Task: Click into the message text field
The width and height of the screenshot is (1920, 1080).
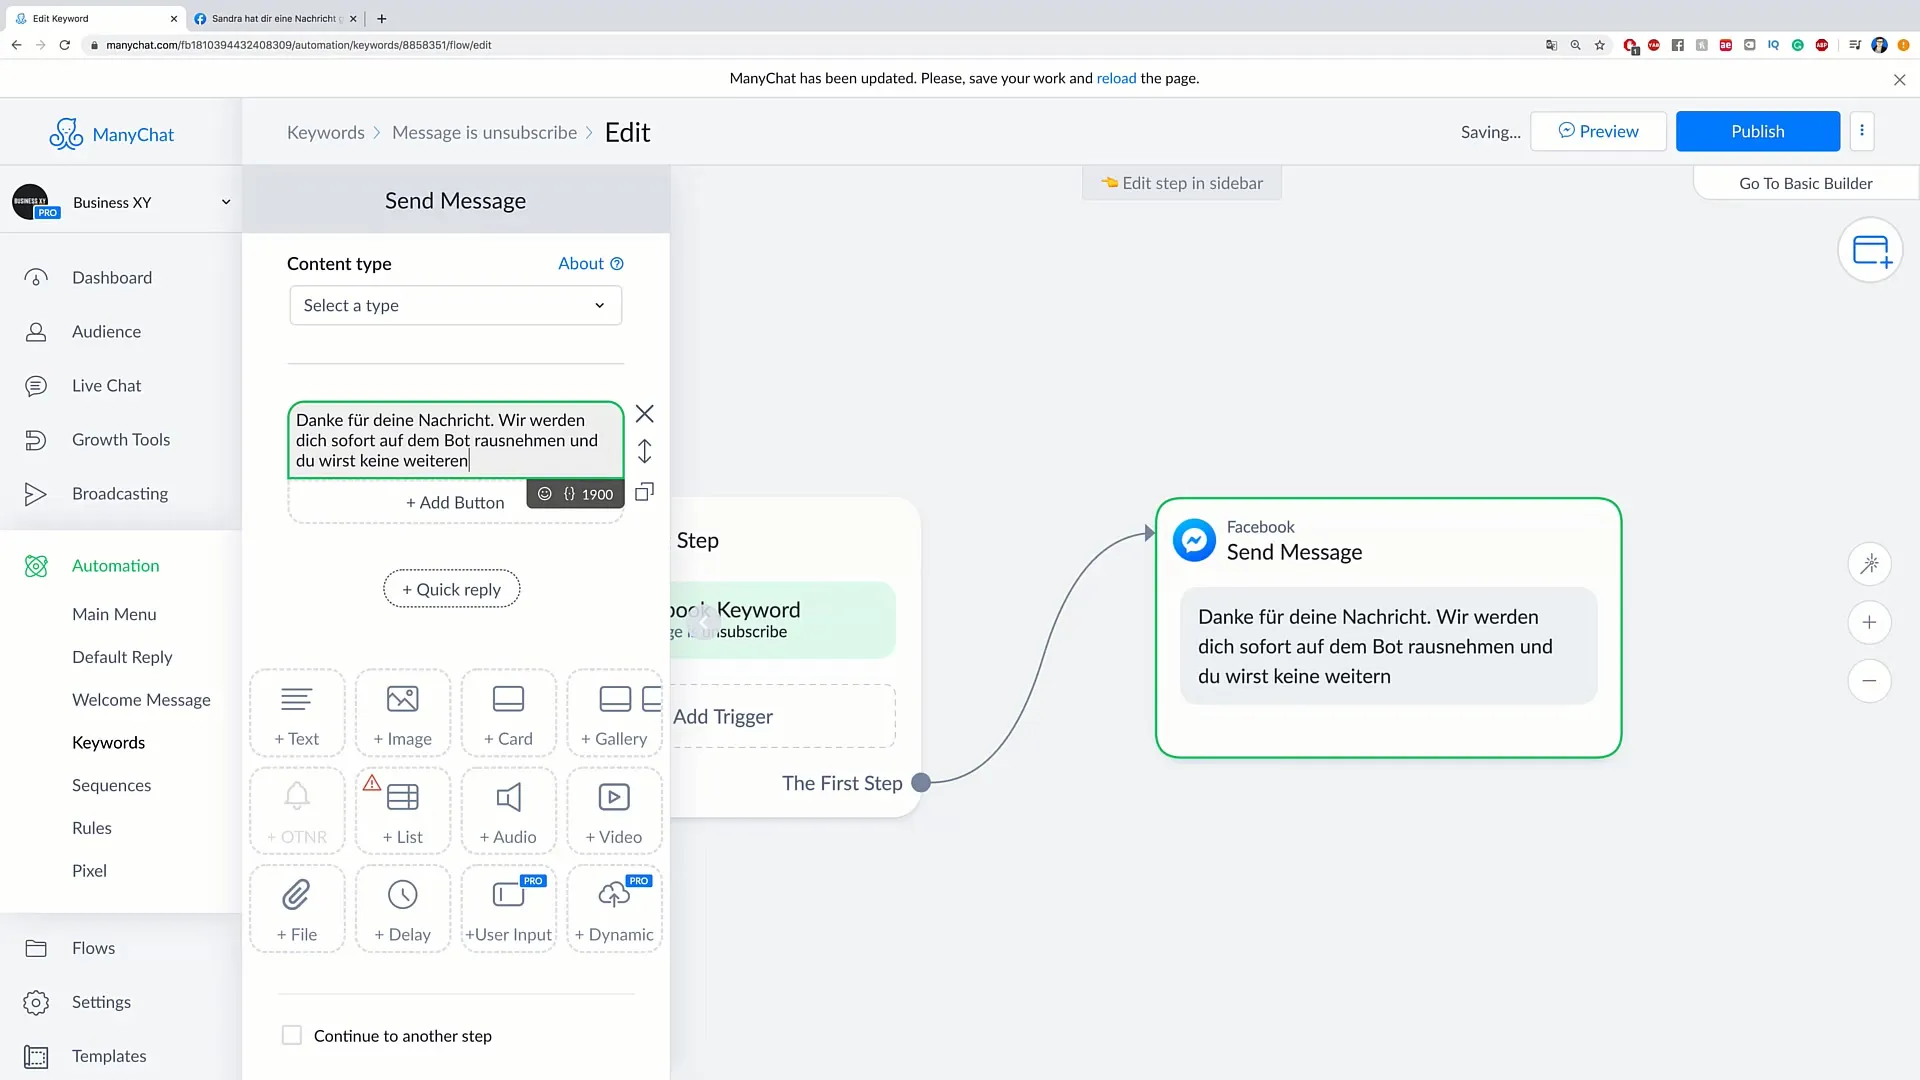Action: pos(455,440)
